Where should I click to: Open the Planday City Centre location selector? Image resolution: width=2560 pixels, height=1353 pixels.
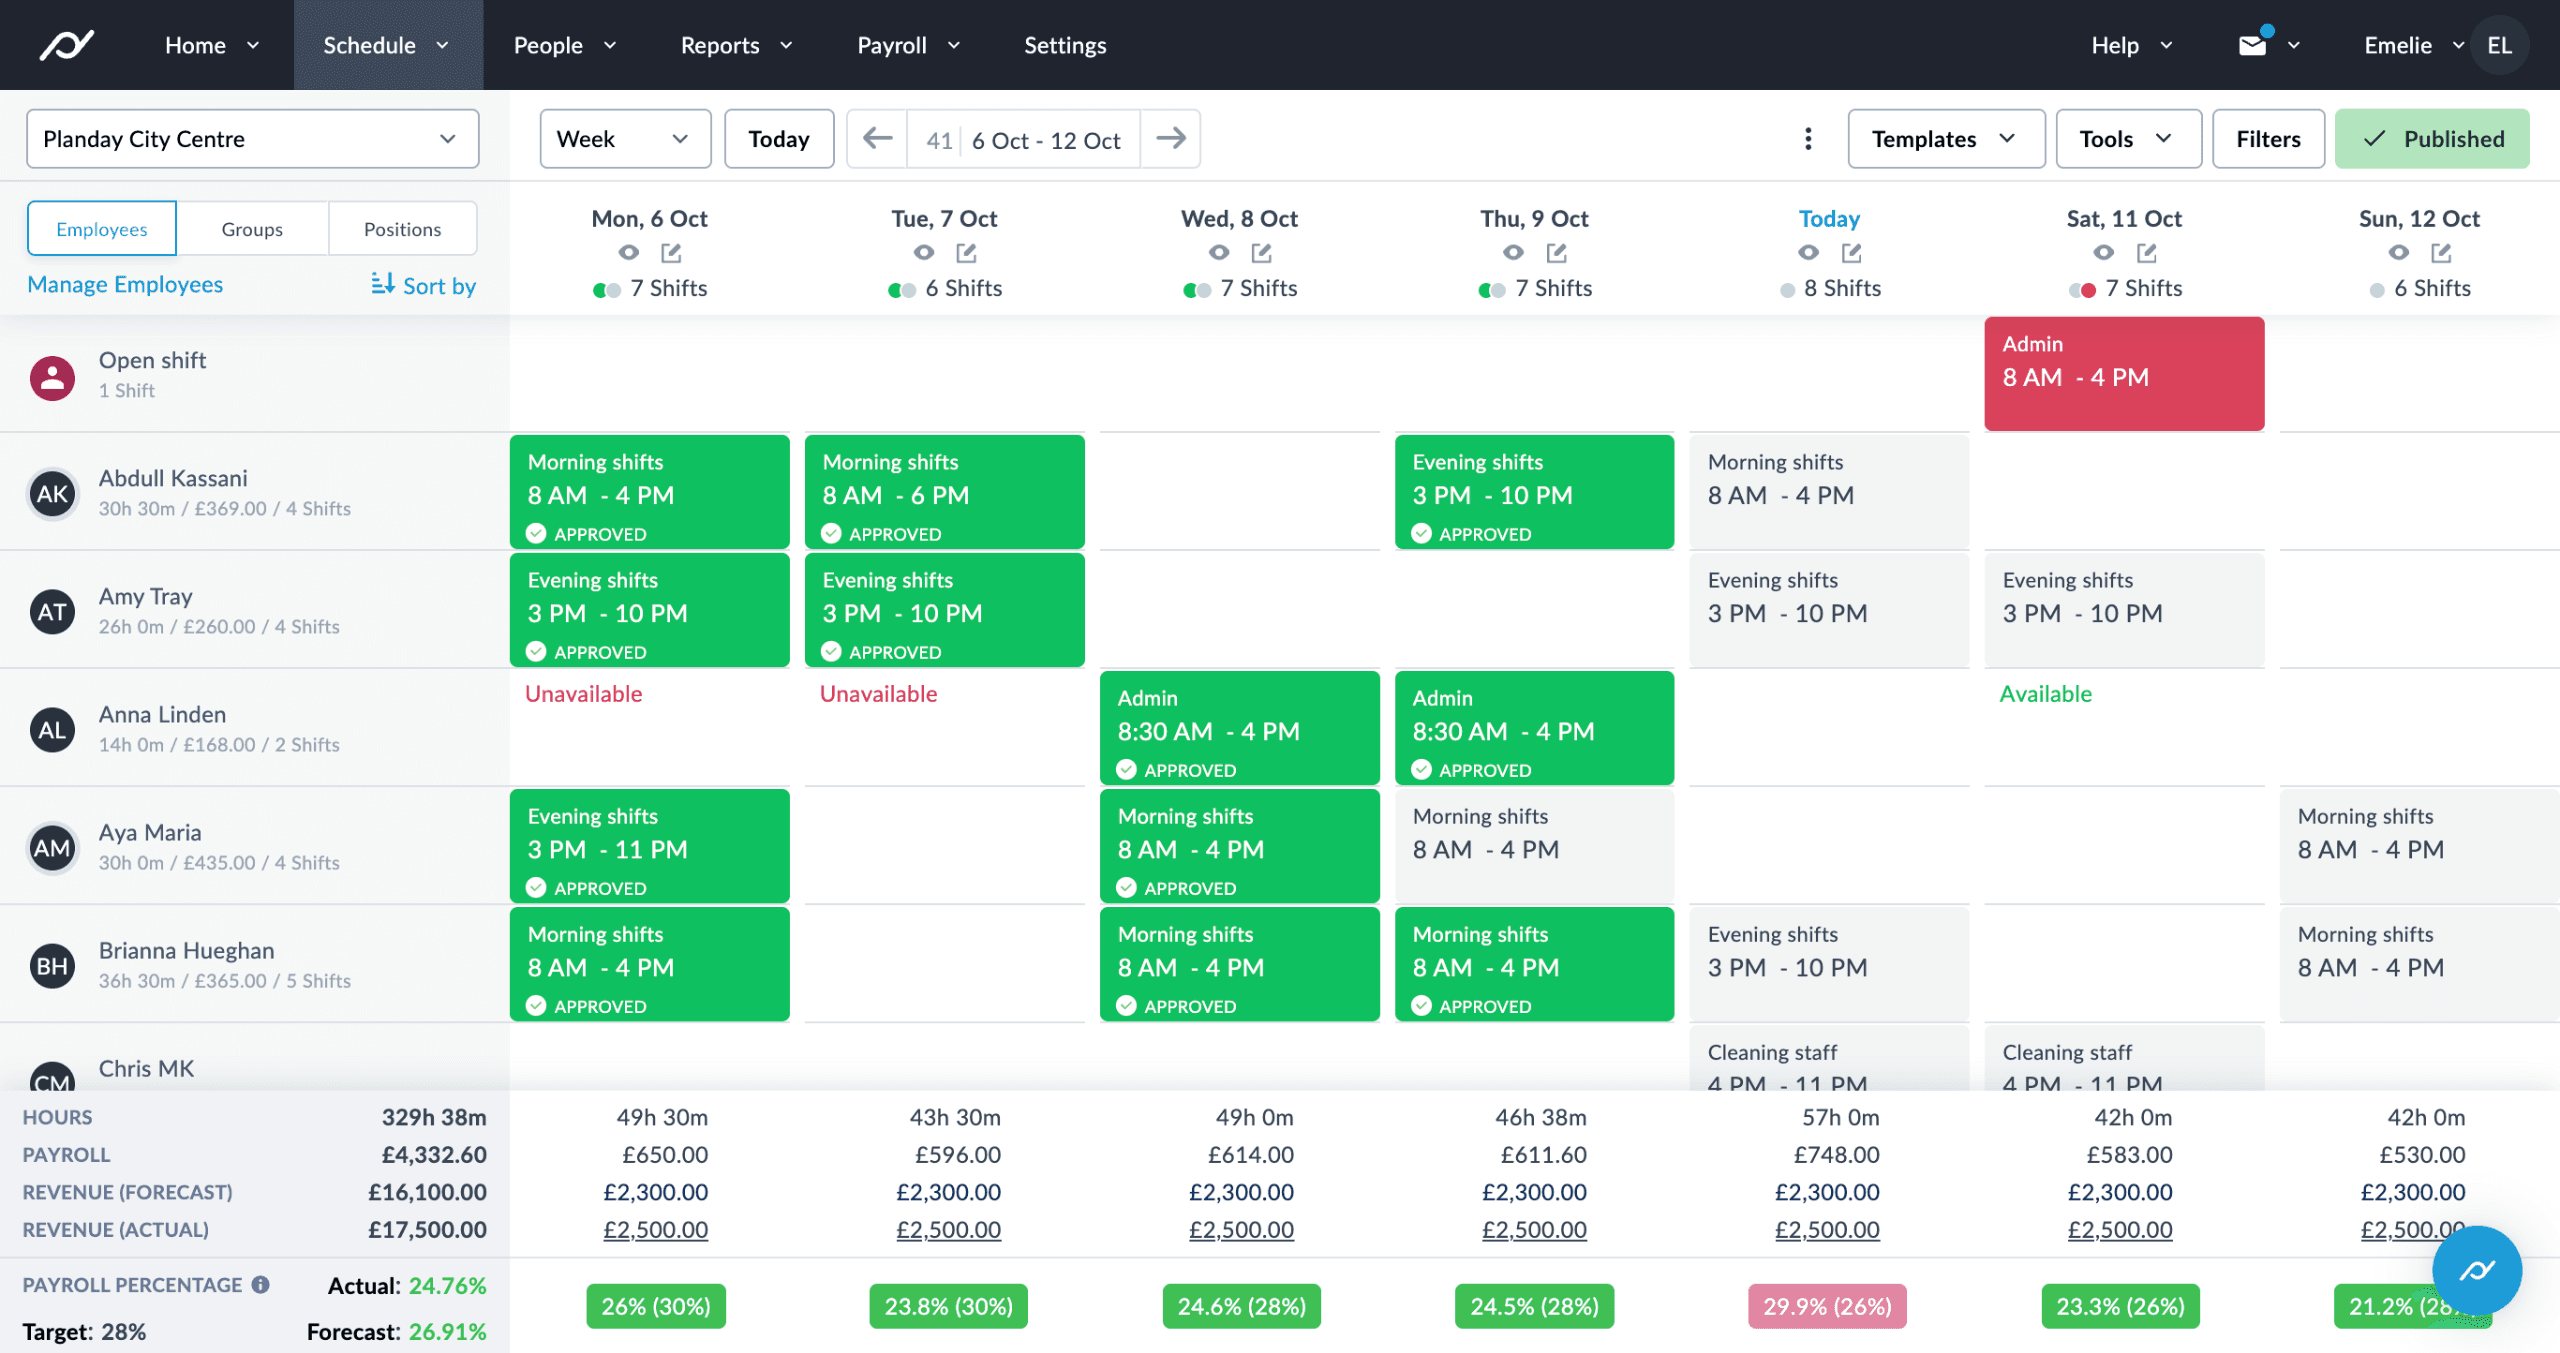click(252, 139)
